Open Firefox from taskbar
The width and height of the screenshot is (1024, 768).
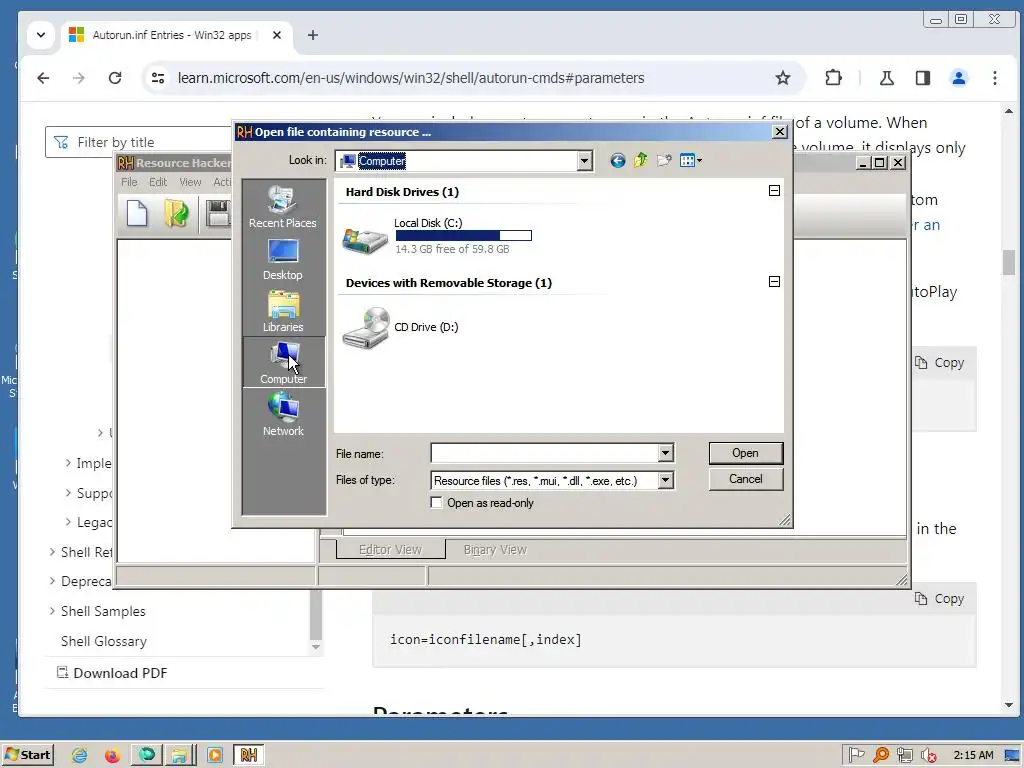(x=112, y=756)
